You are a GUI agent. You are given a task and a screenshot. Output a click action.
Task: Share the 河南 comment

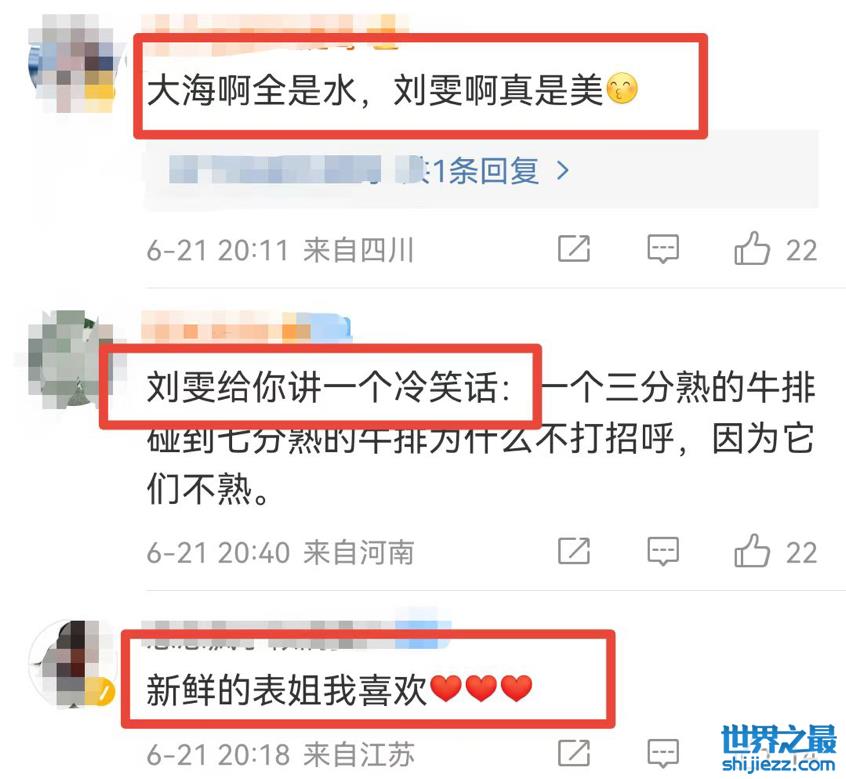click(574, 551)
